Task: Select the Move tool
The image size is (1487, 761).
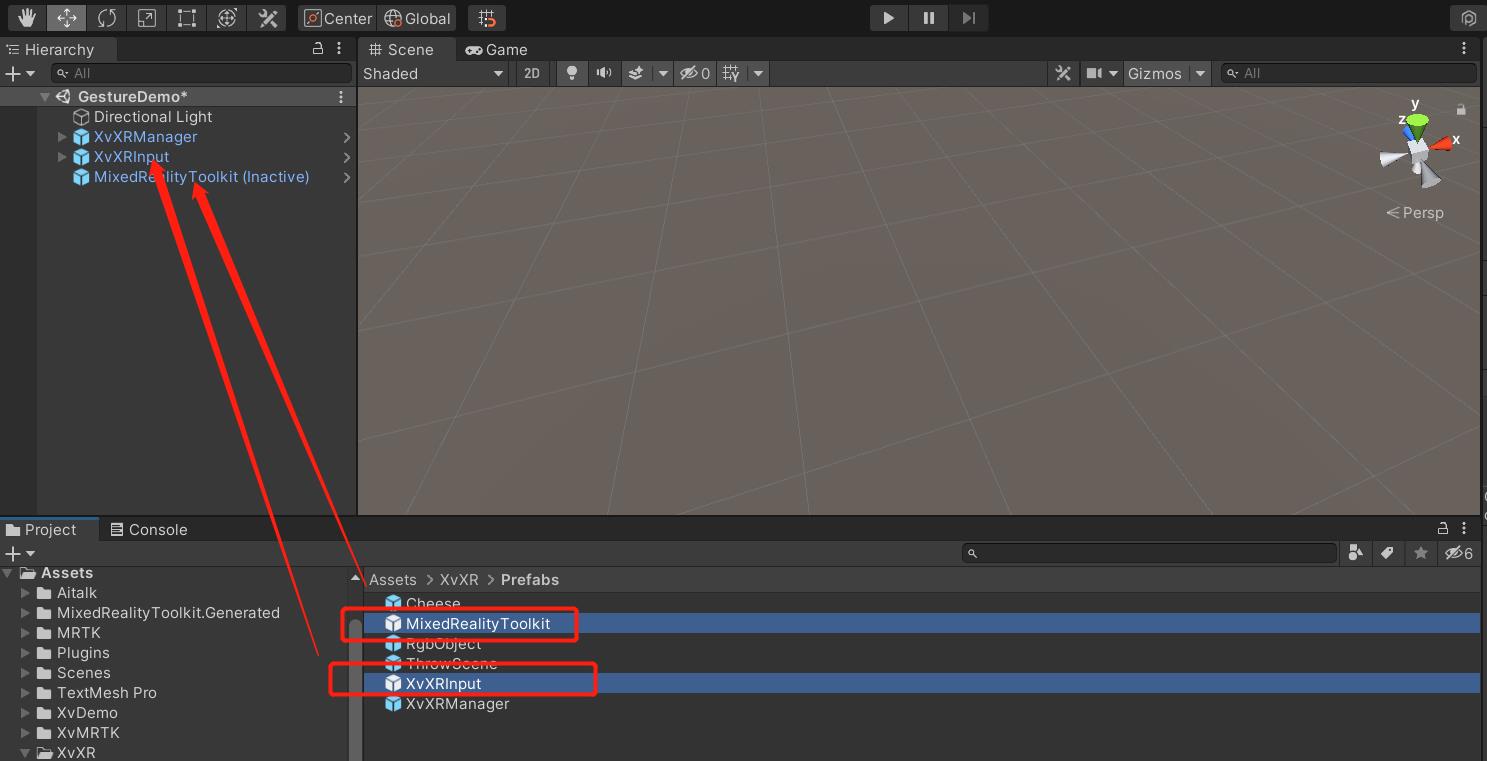Action: point(67,18)
